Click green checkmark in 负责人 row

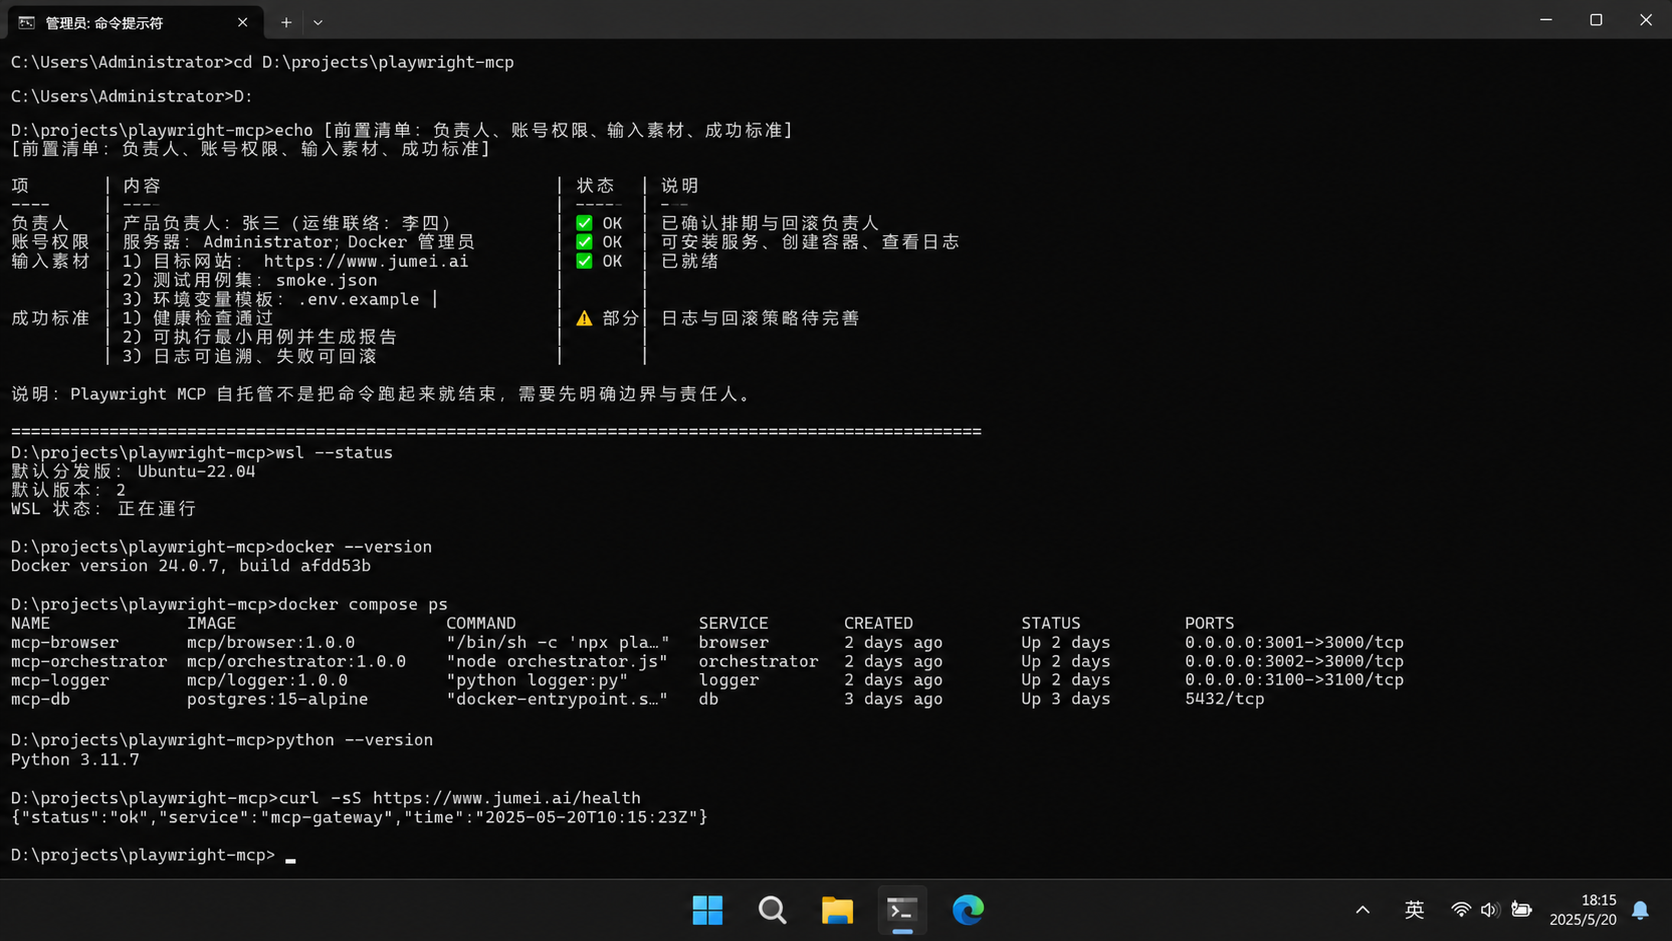pyautogui.click(x=584, y=223)
